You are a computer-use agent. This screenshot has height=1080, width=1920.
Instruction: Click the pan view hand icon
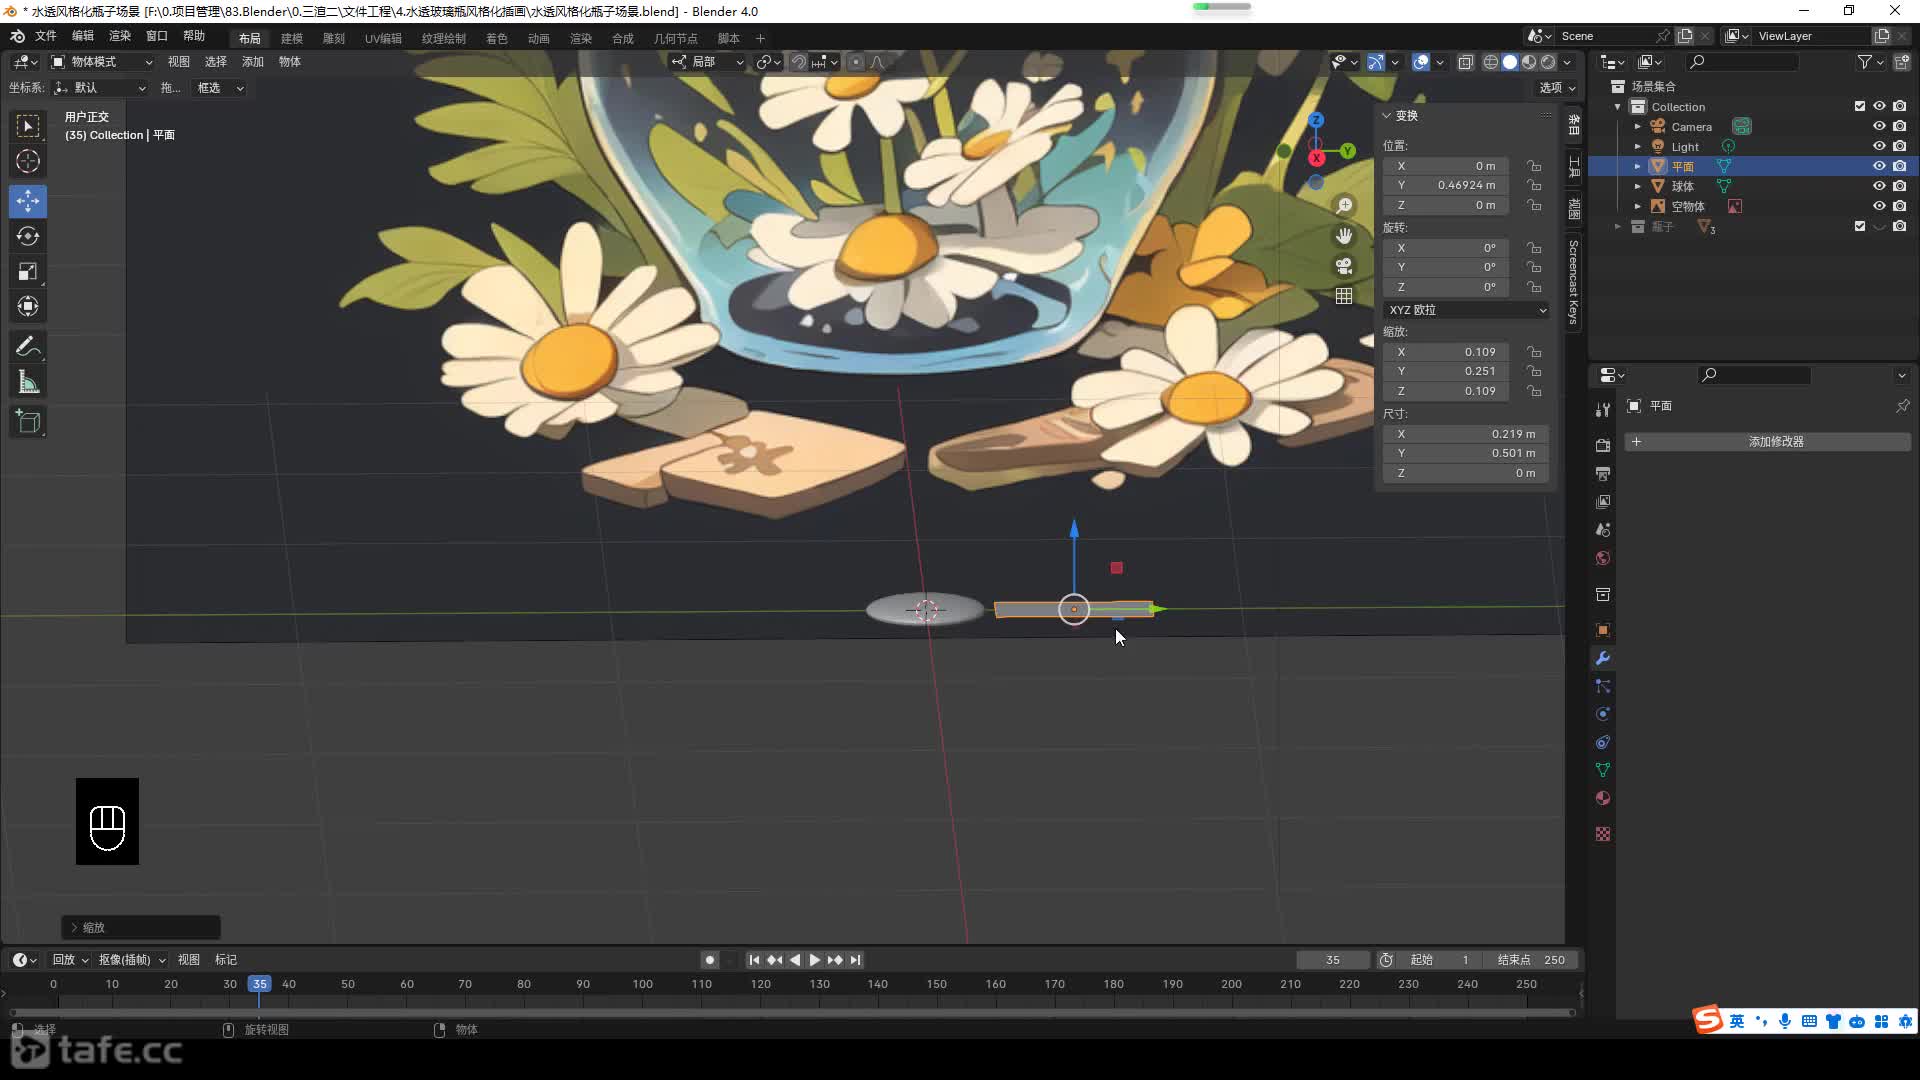click(1344, 236)
